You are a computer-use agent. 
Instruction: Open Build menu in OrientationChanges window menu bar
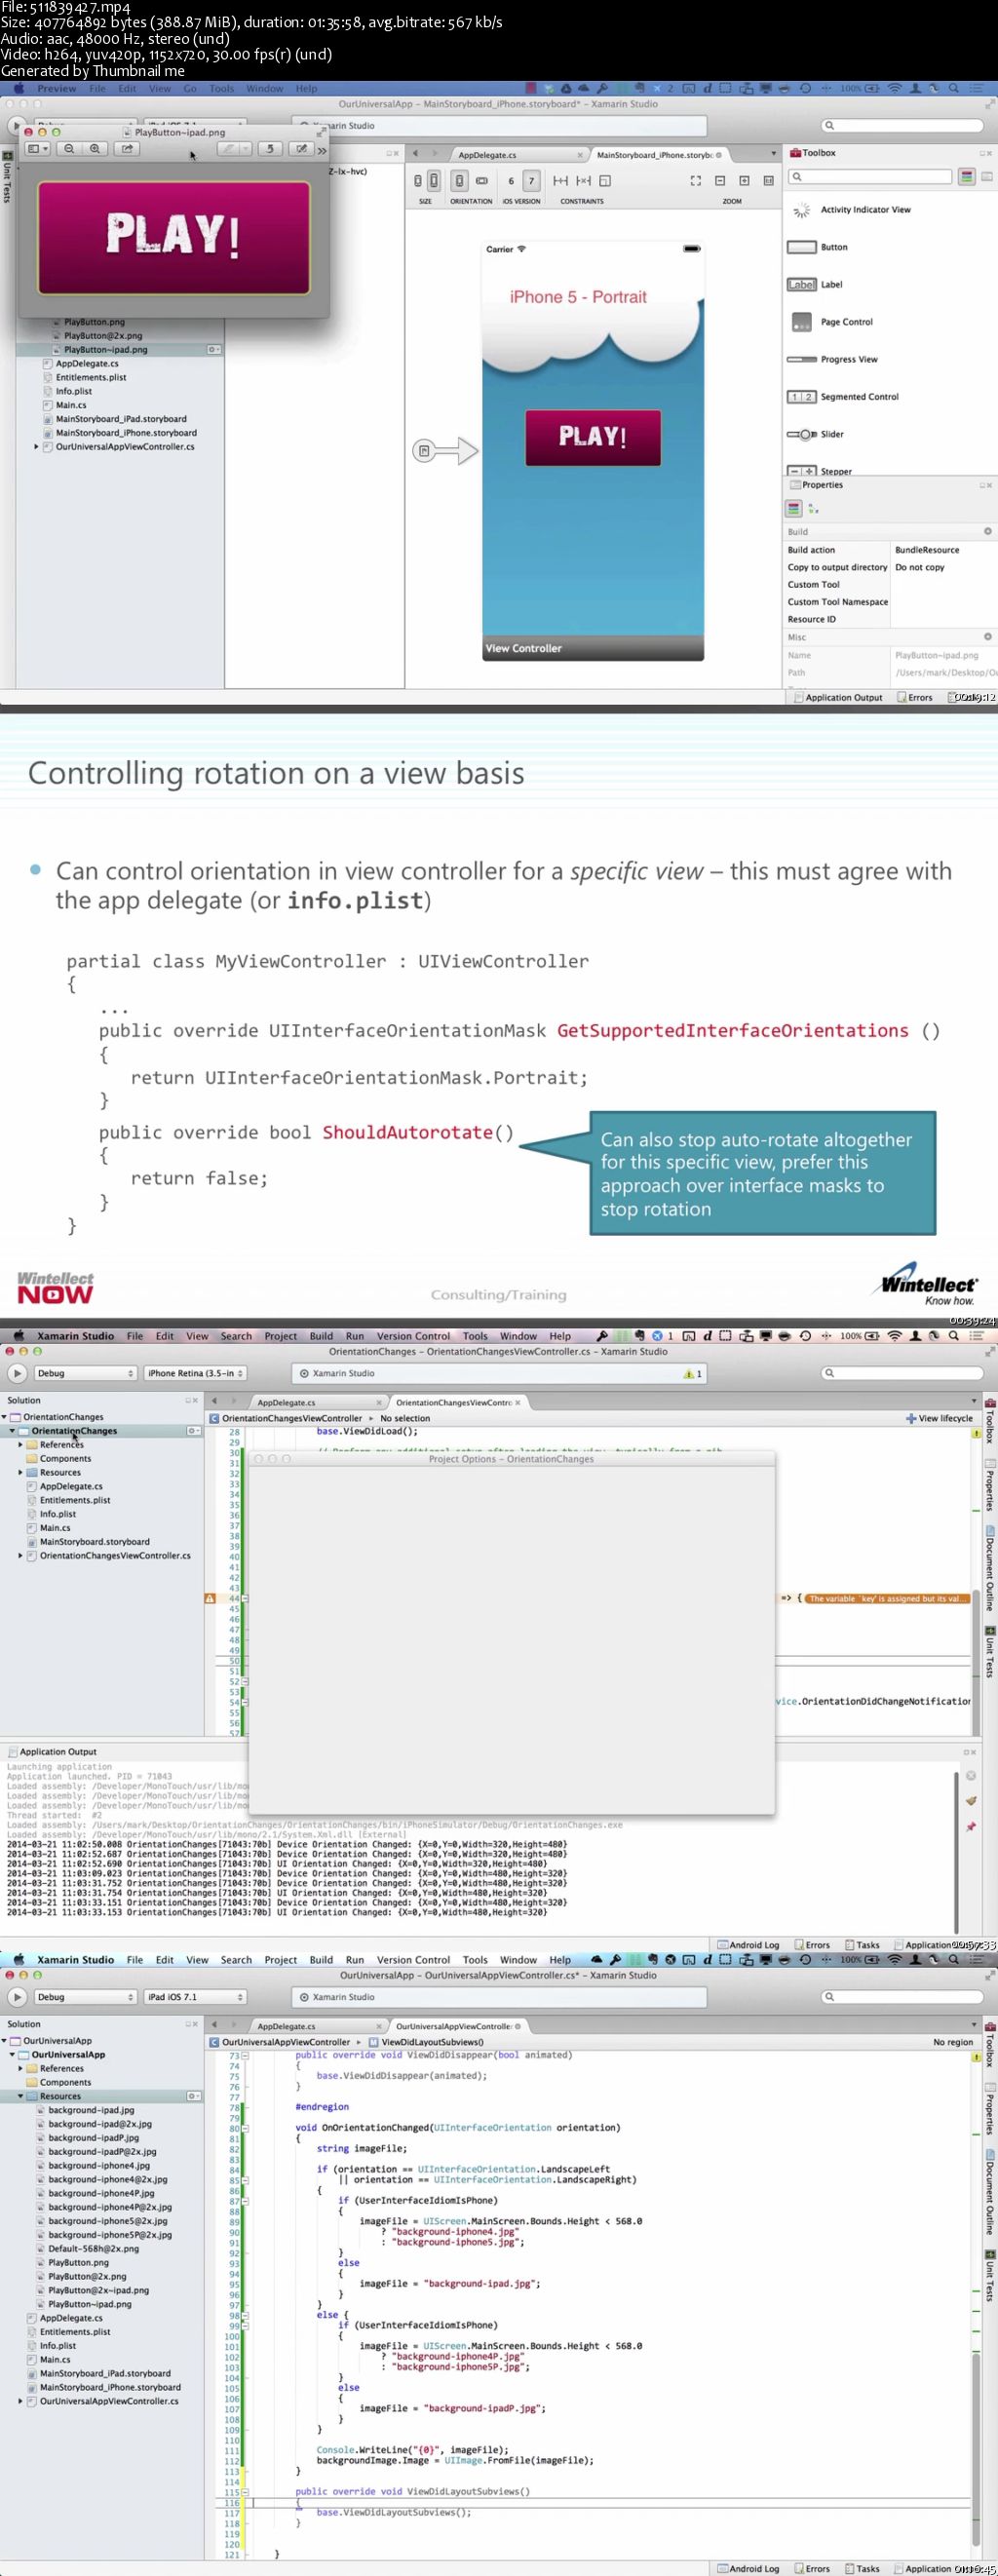click(321, 1336)
